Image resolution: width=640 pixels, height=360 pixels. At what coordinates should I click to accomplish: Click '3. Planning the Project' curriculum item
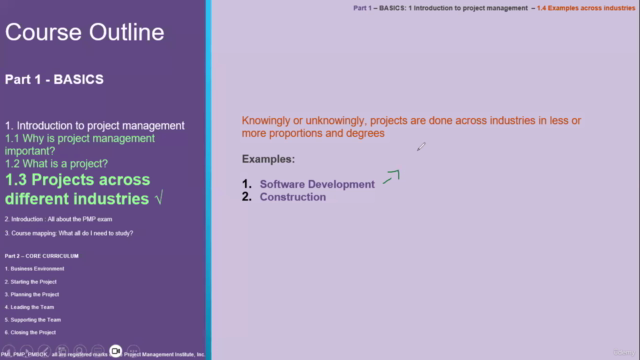[32, 294]
